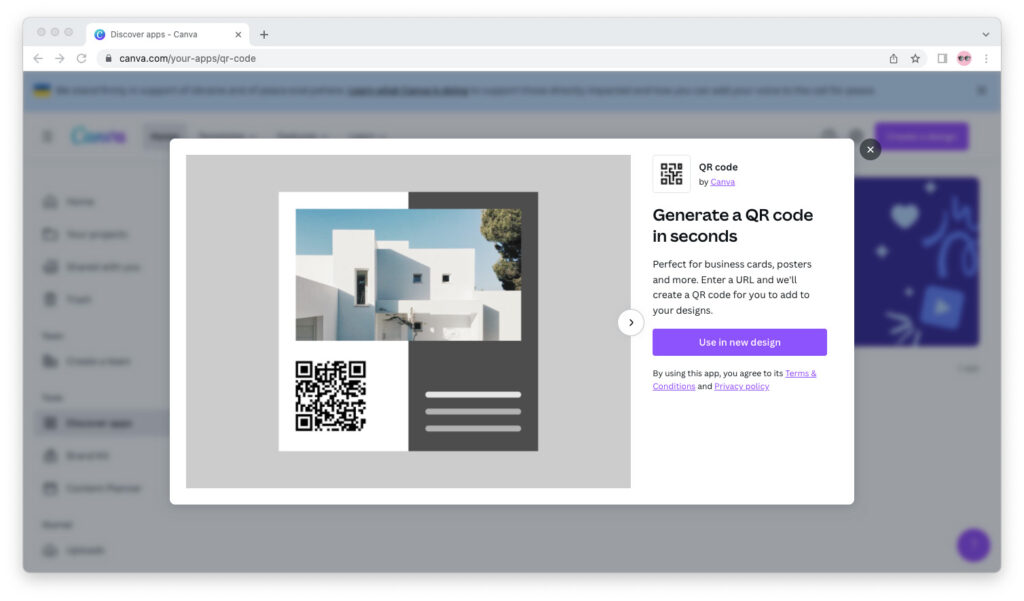Open Your projects in sidebar

[95, 234]
